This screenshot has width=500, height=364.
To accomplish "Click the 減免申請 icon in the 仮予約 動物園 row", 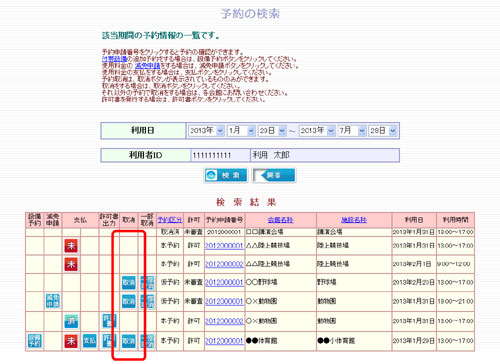I will tap(53, 301).
